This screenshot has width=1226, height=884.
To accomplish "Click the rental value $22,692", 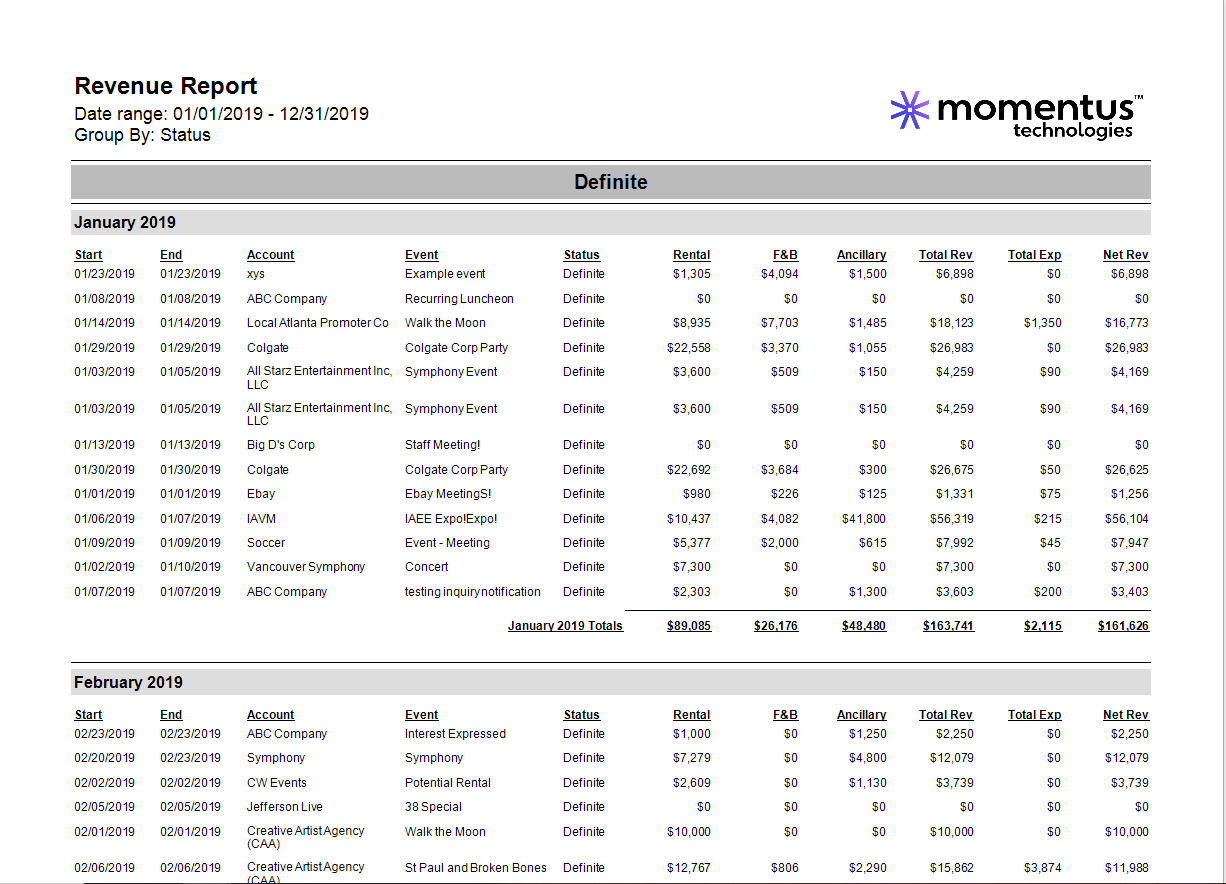I will 689,470.
